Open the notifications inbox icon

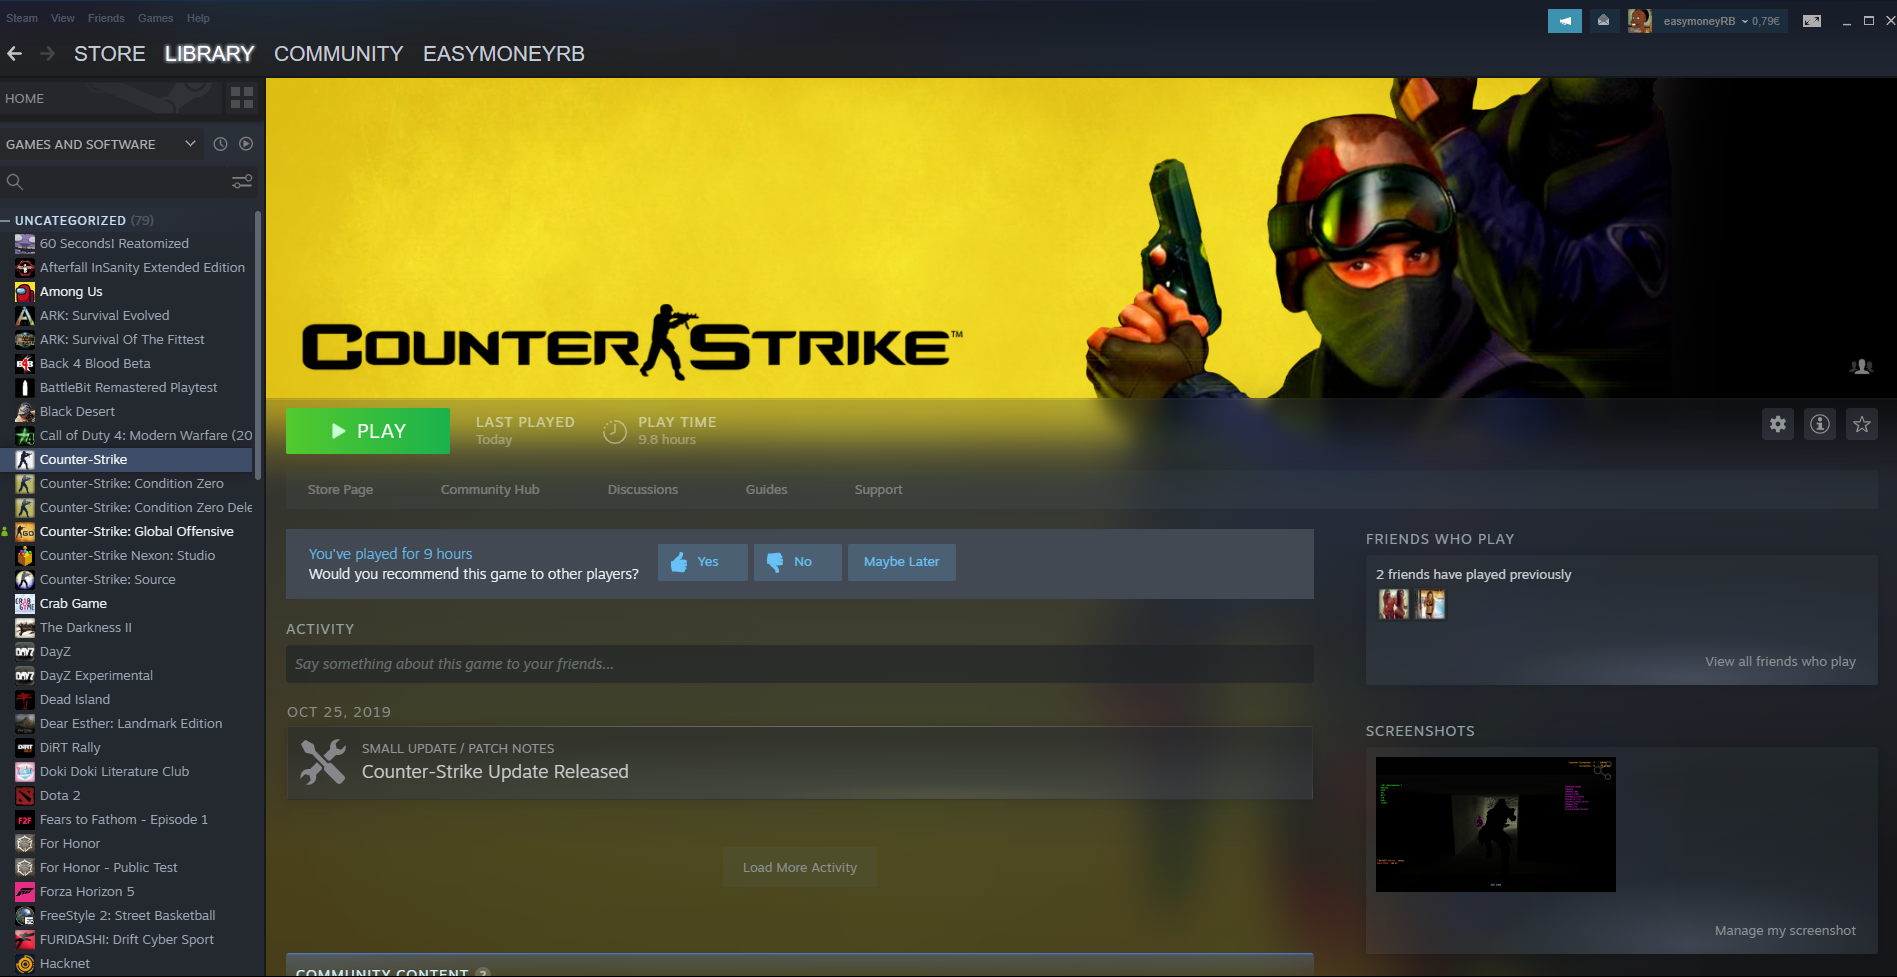coord(1603,21)
